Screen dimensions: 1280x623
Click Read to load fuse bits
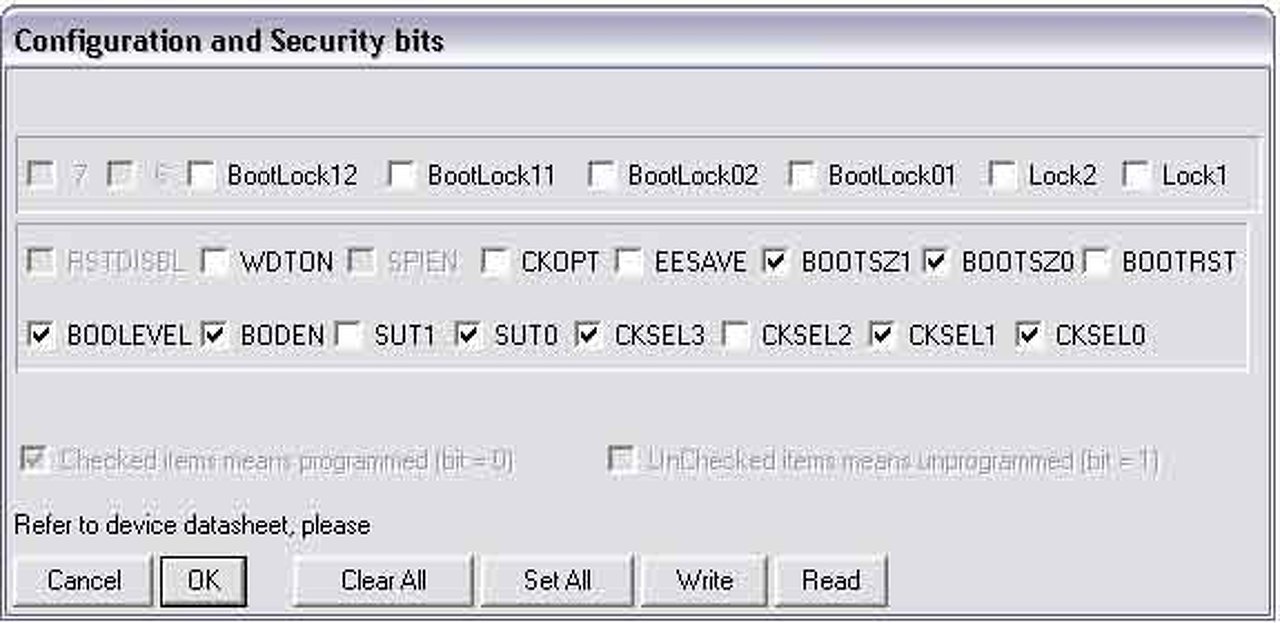point(830,581)
